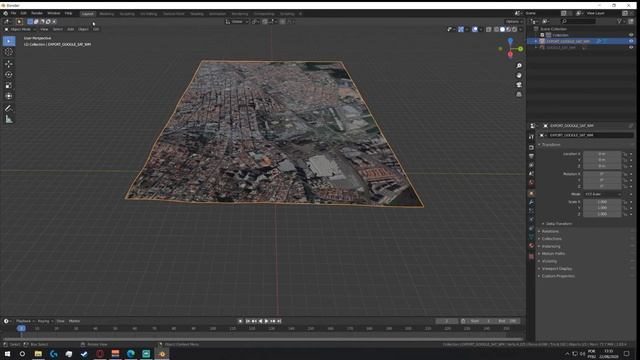Toggle visibility eye of EXPORT_GOOGLE_SAT_WM object
640x360 pixels.
click(631, 41)
